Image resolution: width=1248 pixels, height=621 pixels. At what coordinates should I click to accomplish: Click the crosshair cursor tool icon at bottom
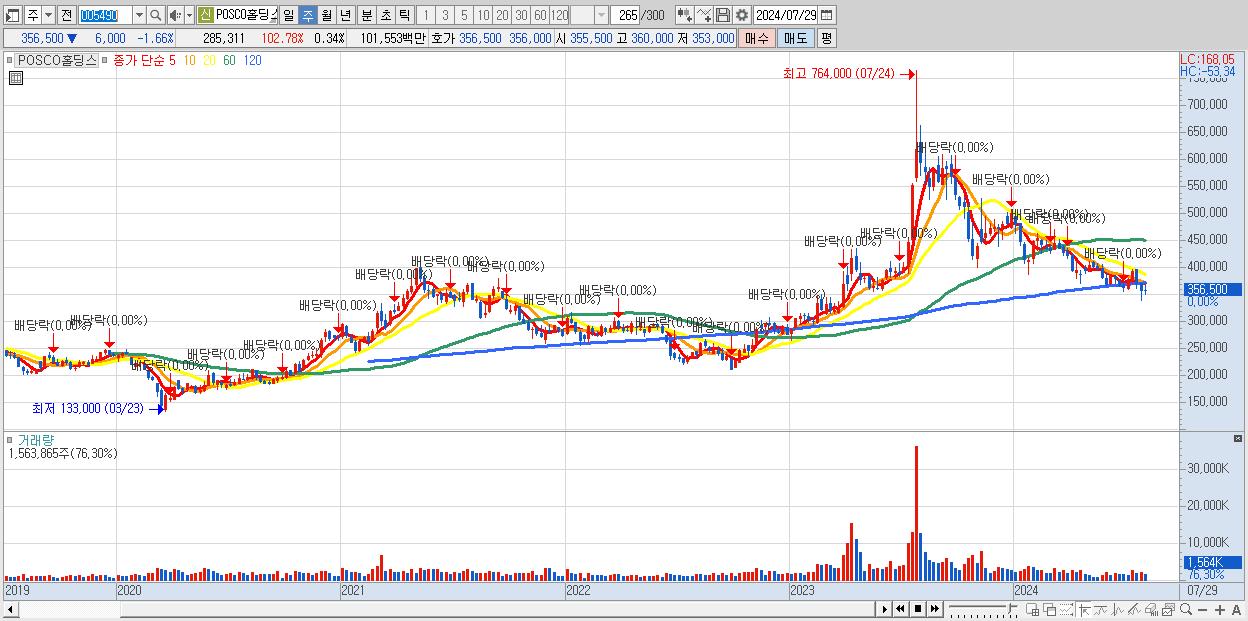pyautogui.click(x=1084, y=609)
